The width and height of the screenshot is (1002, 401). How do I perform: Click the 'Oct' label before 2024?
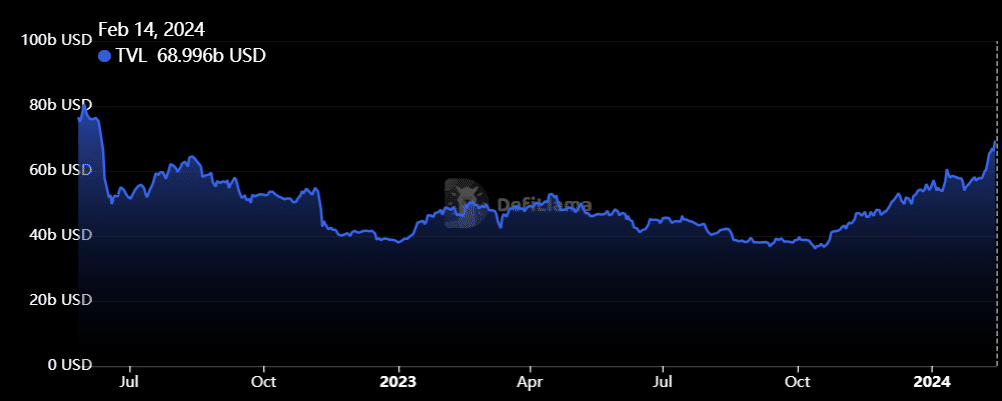797,382
